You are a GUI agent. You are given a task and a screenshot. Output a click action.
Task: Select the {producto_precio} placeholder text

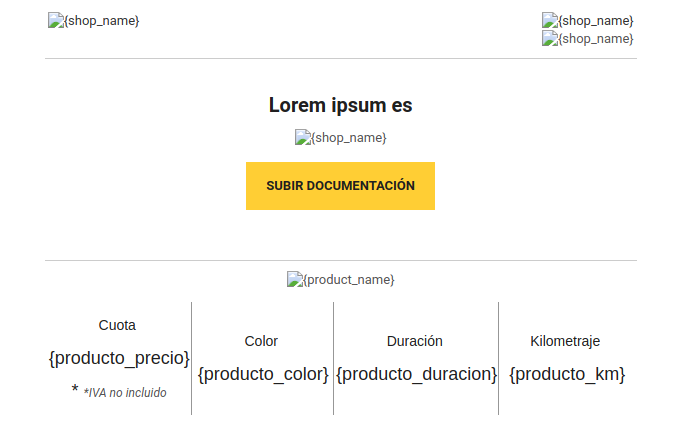(119, 358)
